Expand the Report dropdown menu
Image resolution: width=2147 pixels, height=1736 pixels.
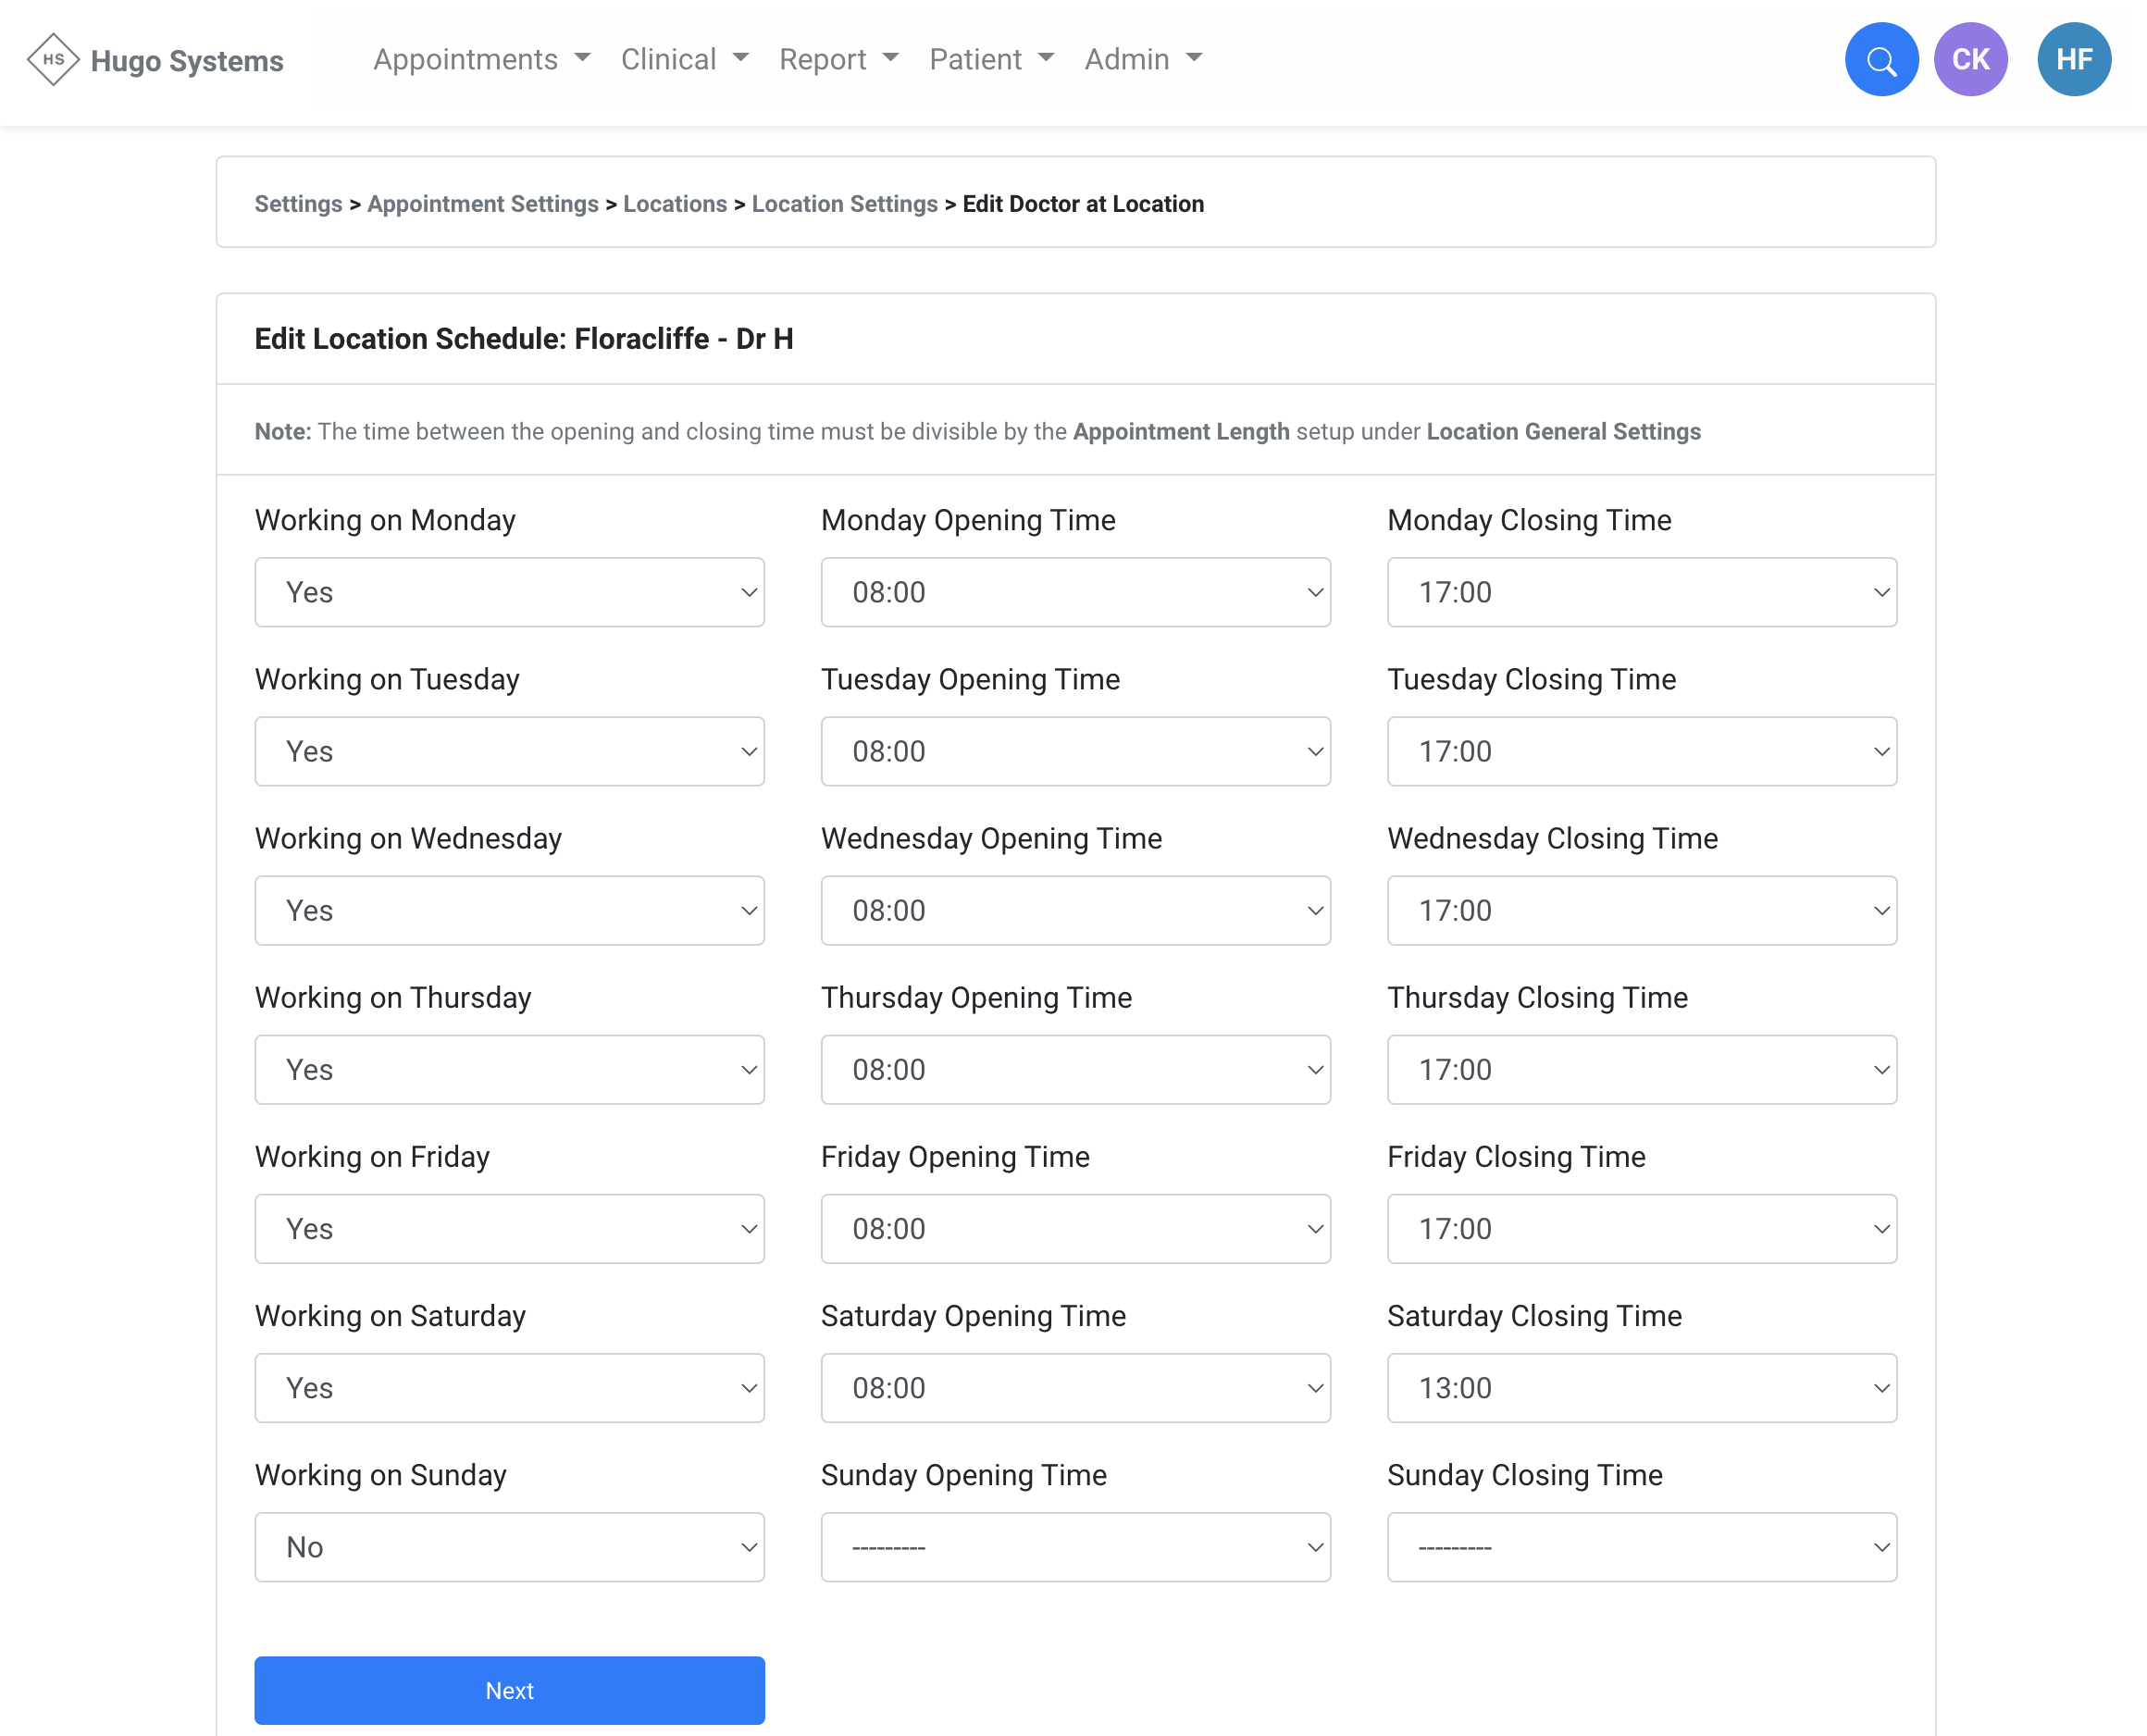[x=838, y=60]
